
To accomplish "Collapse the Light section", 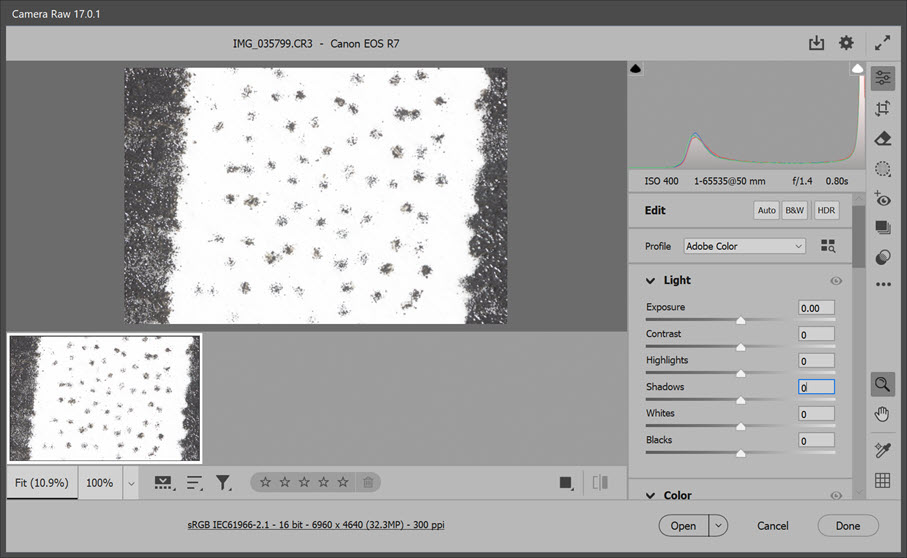I will [x=651, y=280].
